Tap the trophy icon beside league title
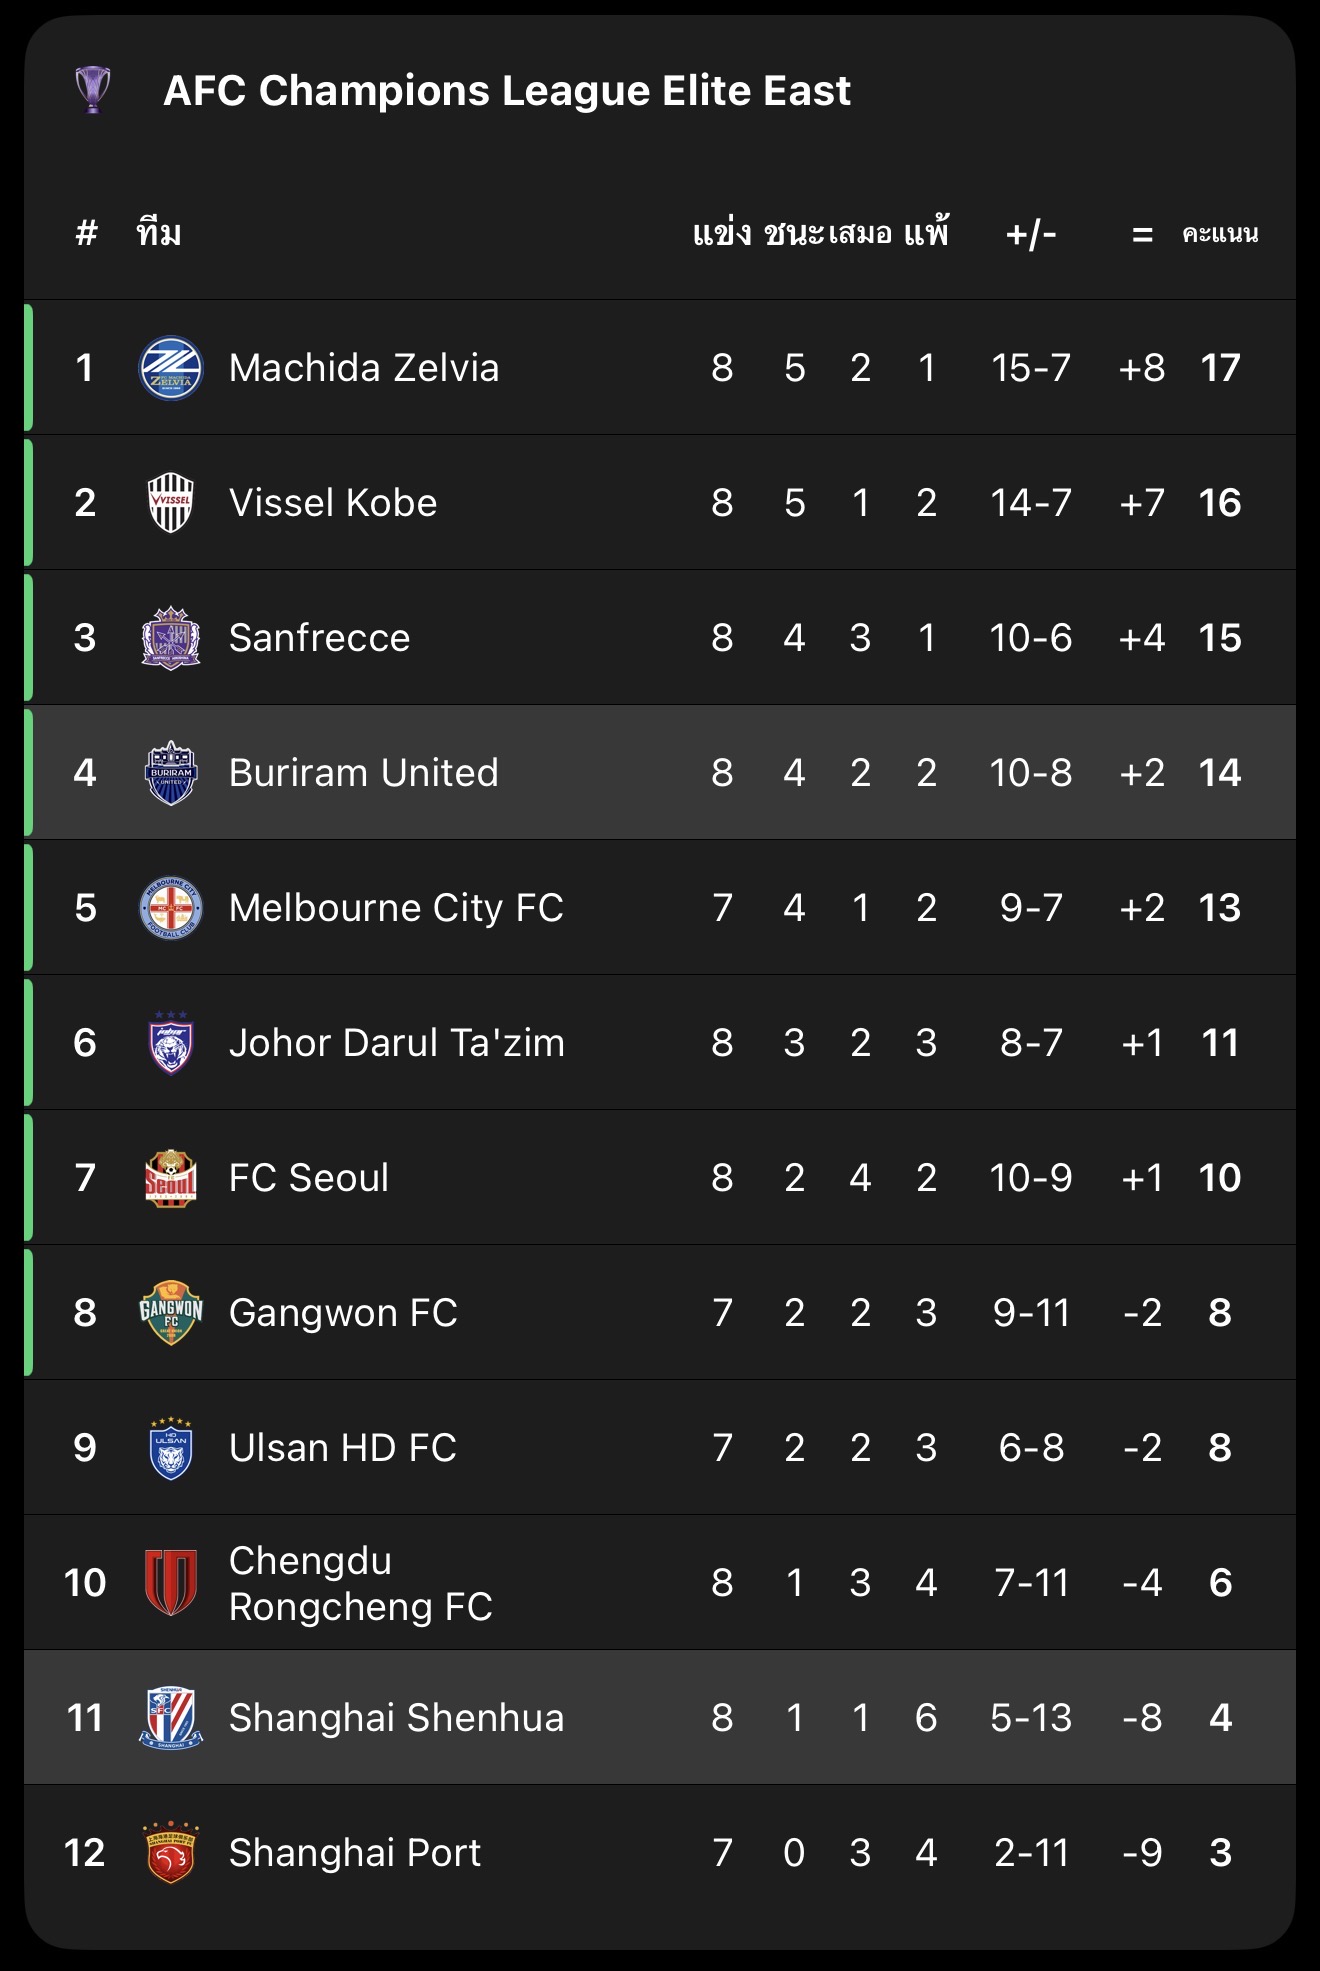 tap(93, 90)
